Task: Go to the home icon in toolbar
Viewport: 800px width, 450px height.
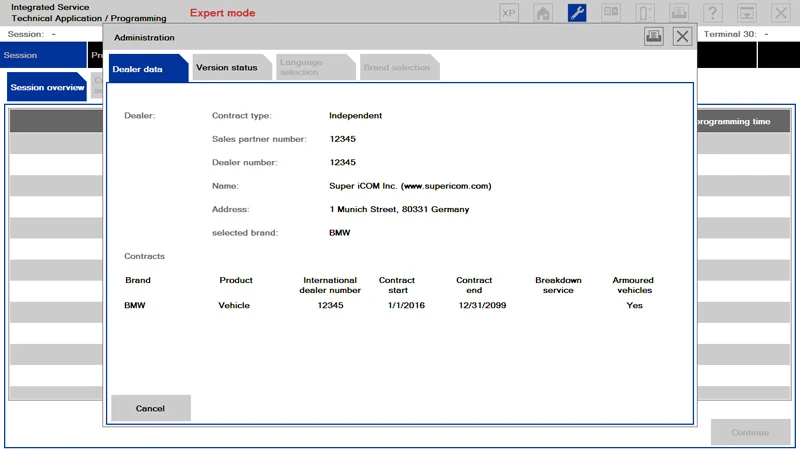Action: (x=543, y=13)
